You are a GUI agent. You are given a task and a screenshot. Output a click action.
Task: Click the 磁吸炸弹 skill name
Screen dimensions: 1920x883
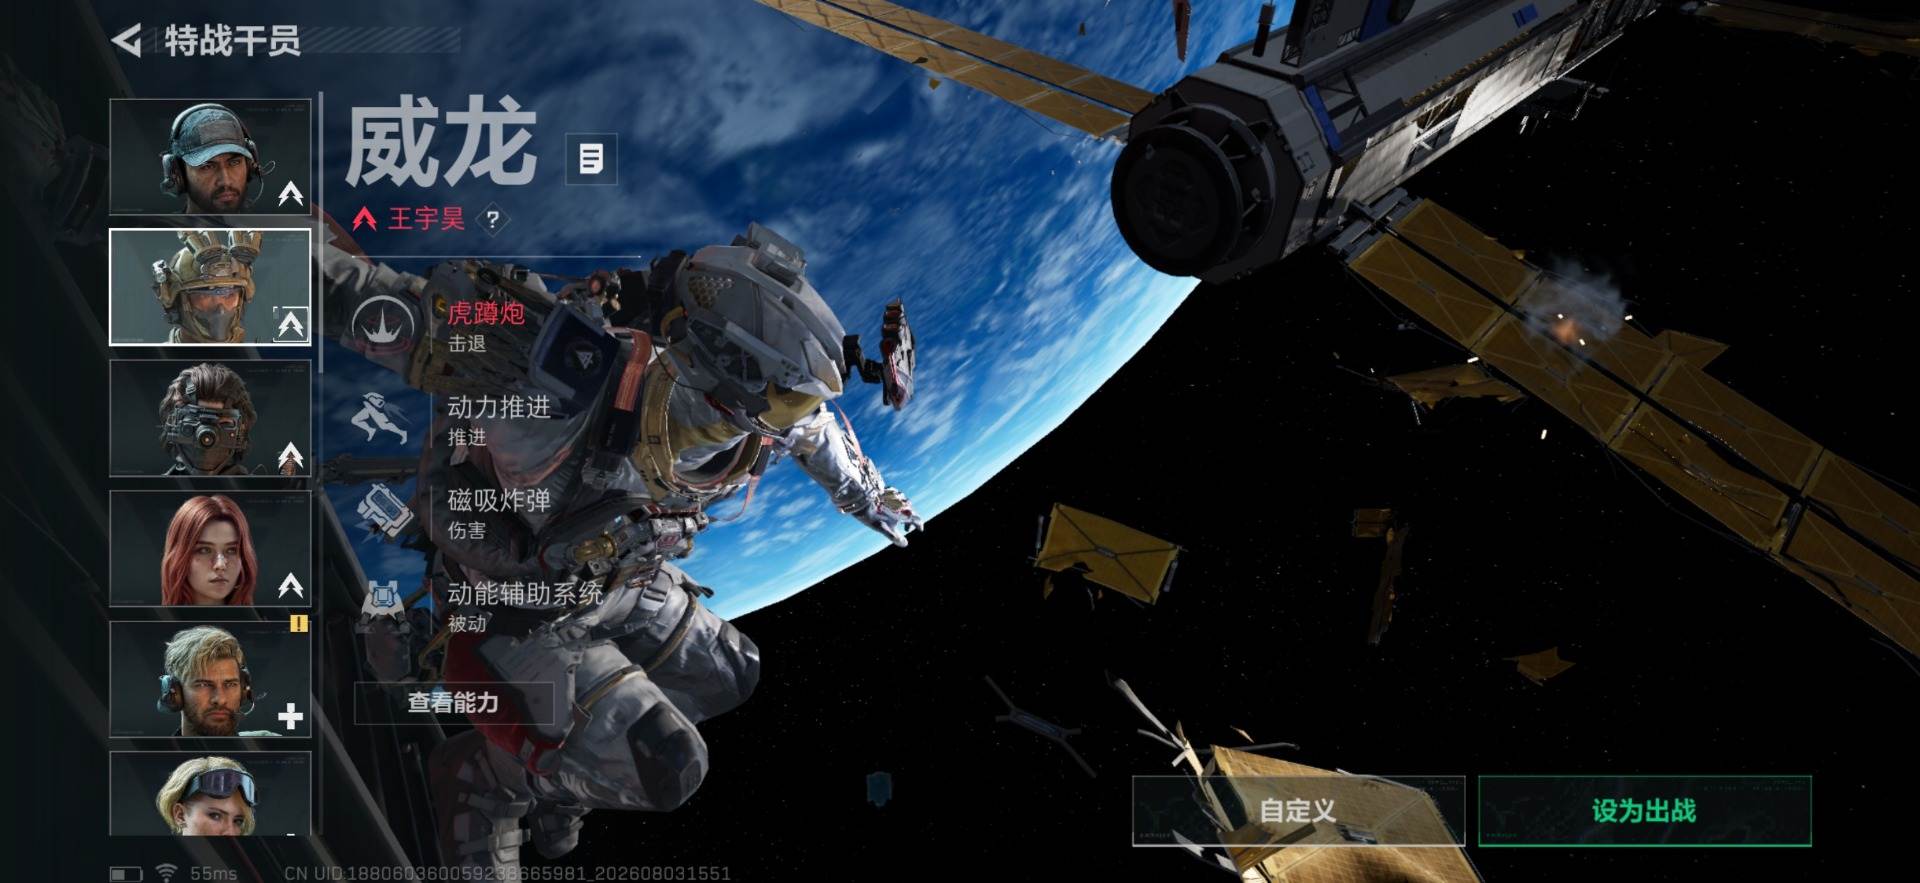point(499,500)
